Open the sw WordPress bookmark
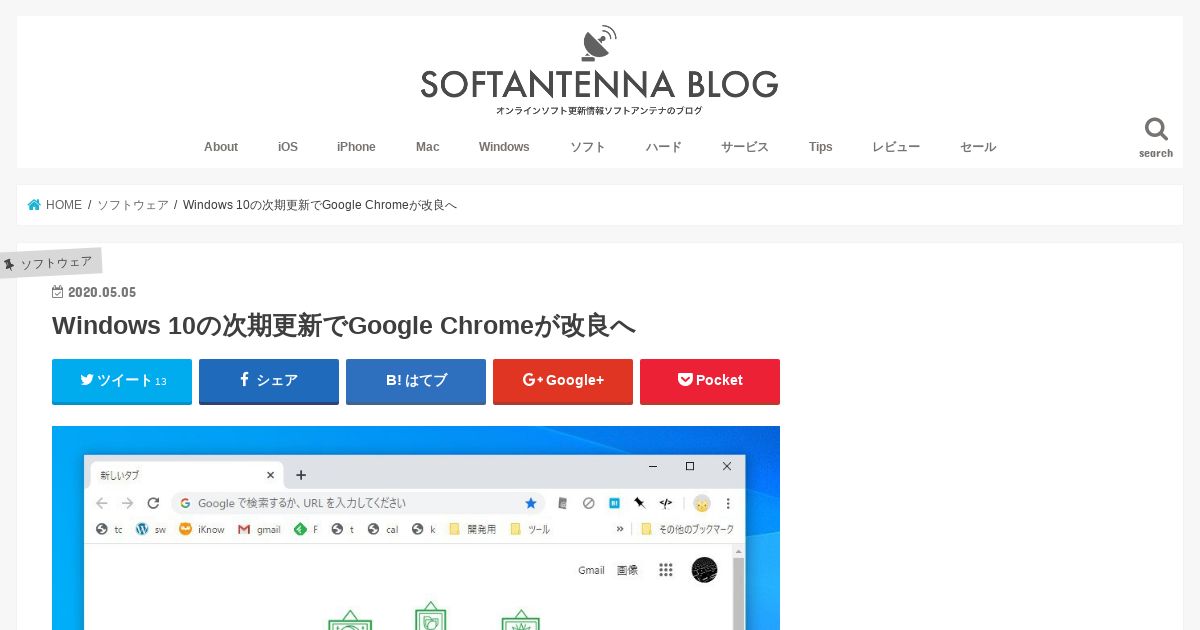Screen dimensions: 1200x630 tap(151, 529)
